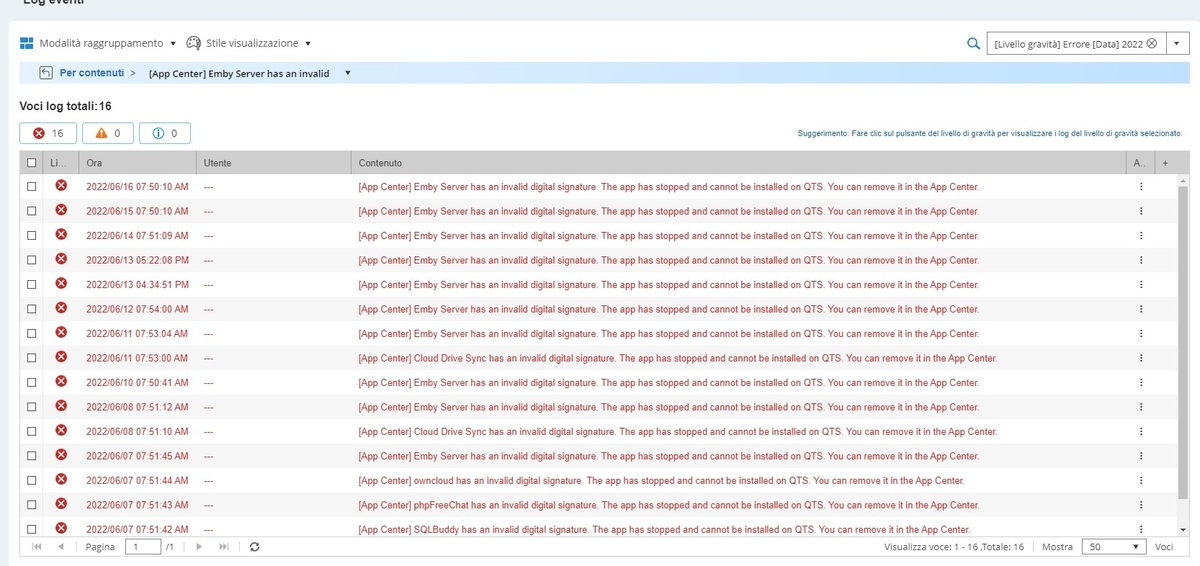Filter by information severity showing 0
The image size is (1200, 566).
(x=164, y=133)
